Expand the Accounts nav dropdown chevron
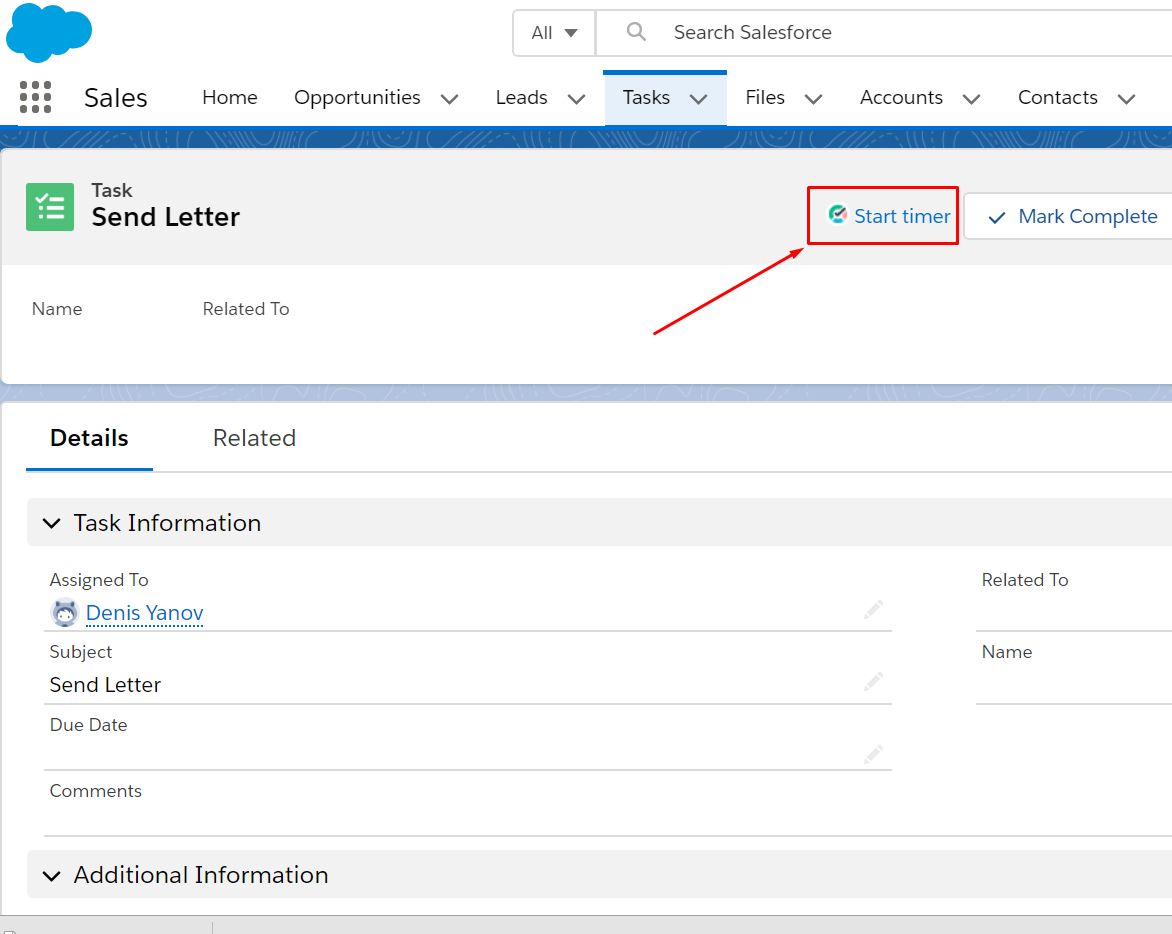This screenshot has width=1172, height=934. pyautogui.click(x=971, y=99)
